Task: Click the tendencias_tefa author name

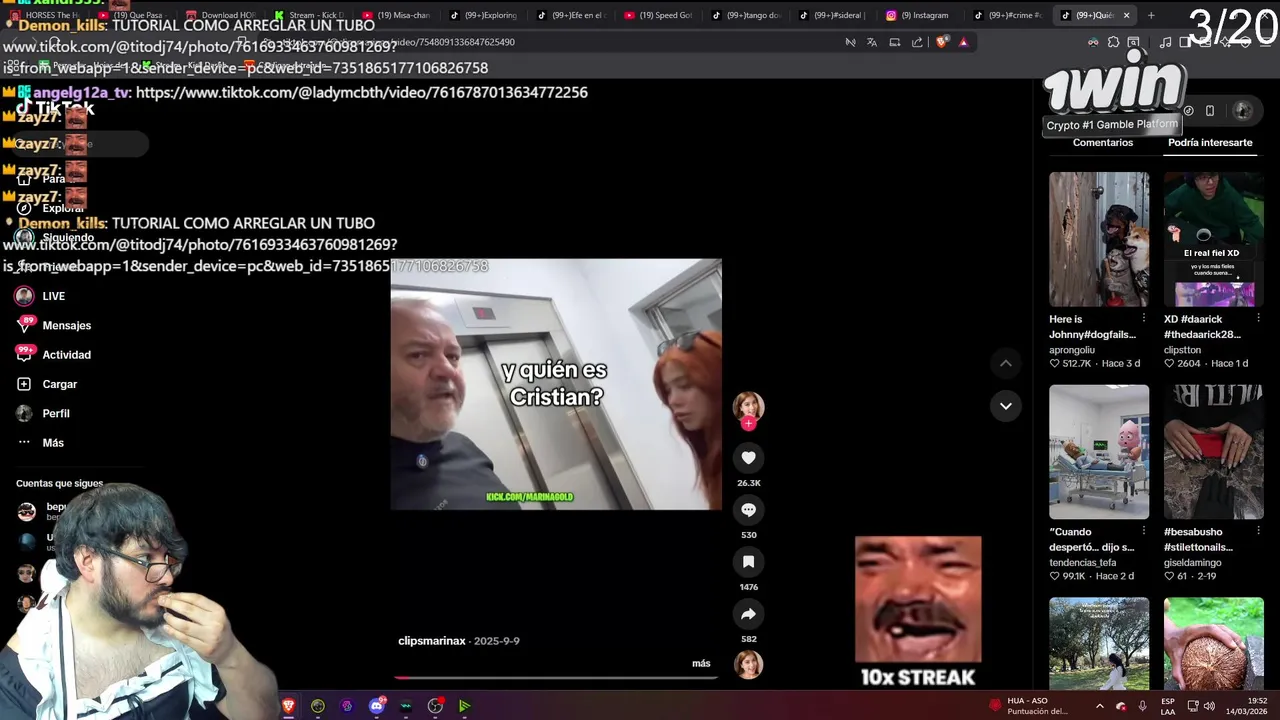Action: (1083, 562)
